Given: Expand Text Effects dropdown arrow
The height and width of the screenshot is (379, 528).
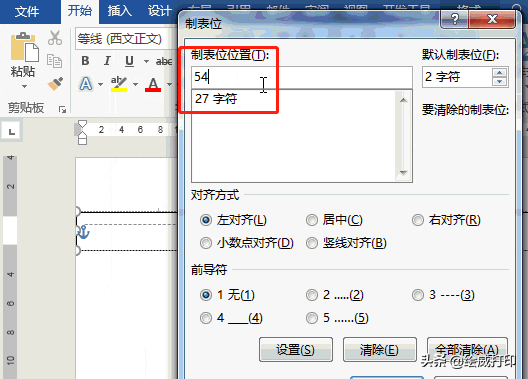Looking at the screenshot, I should 100,84.
